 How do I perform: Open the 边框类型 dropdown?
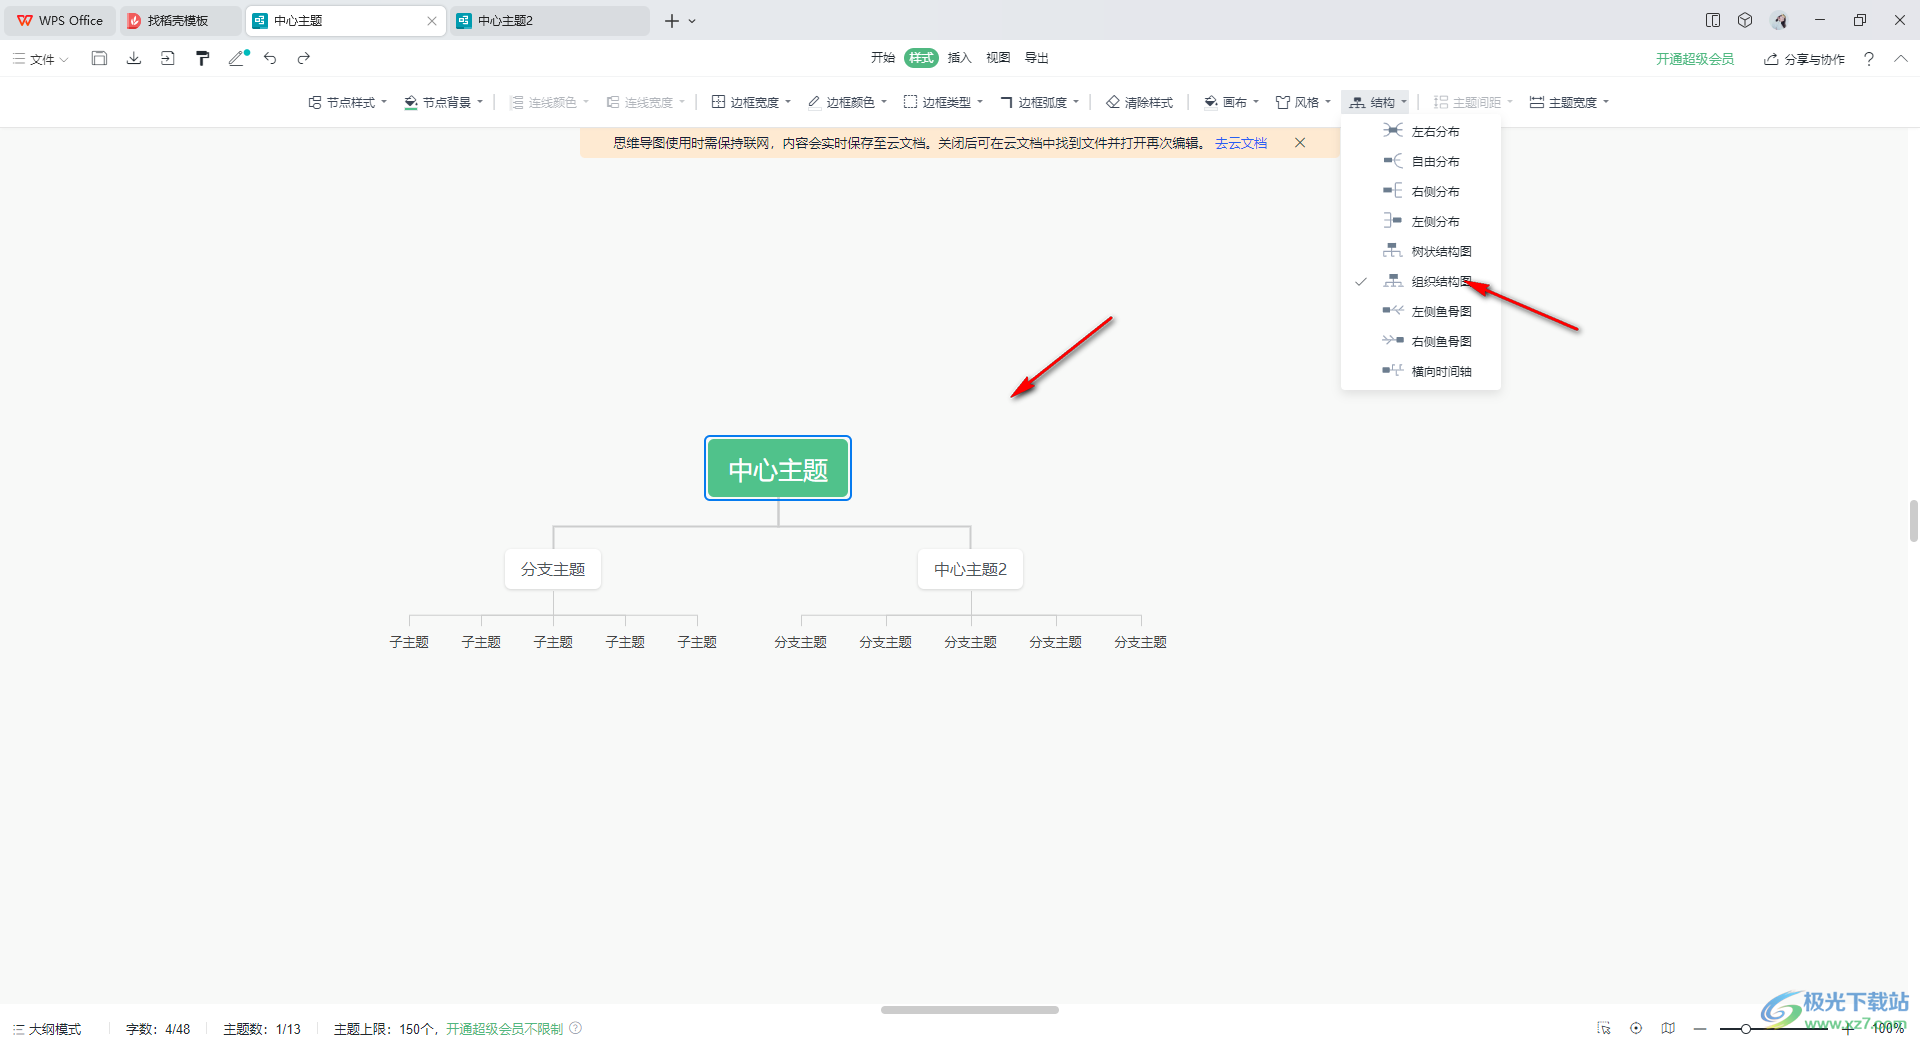tap(943, 102)
